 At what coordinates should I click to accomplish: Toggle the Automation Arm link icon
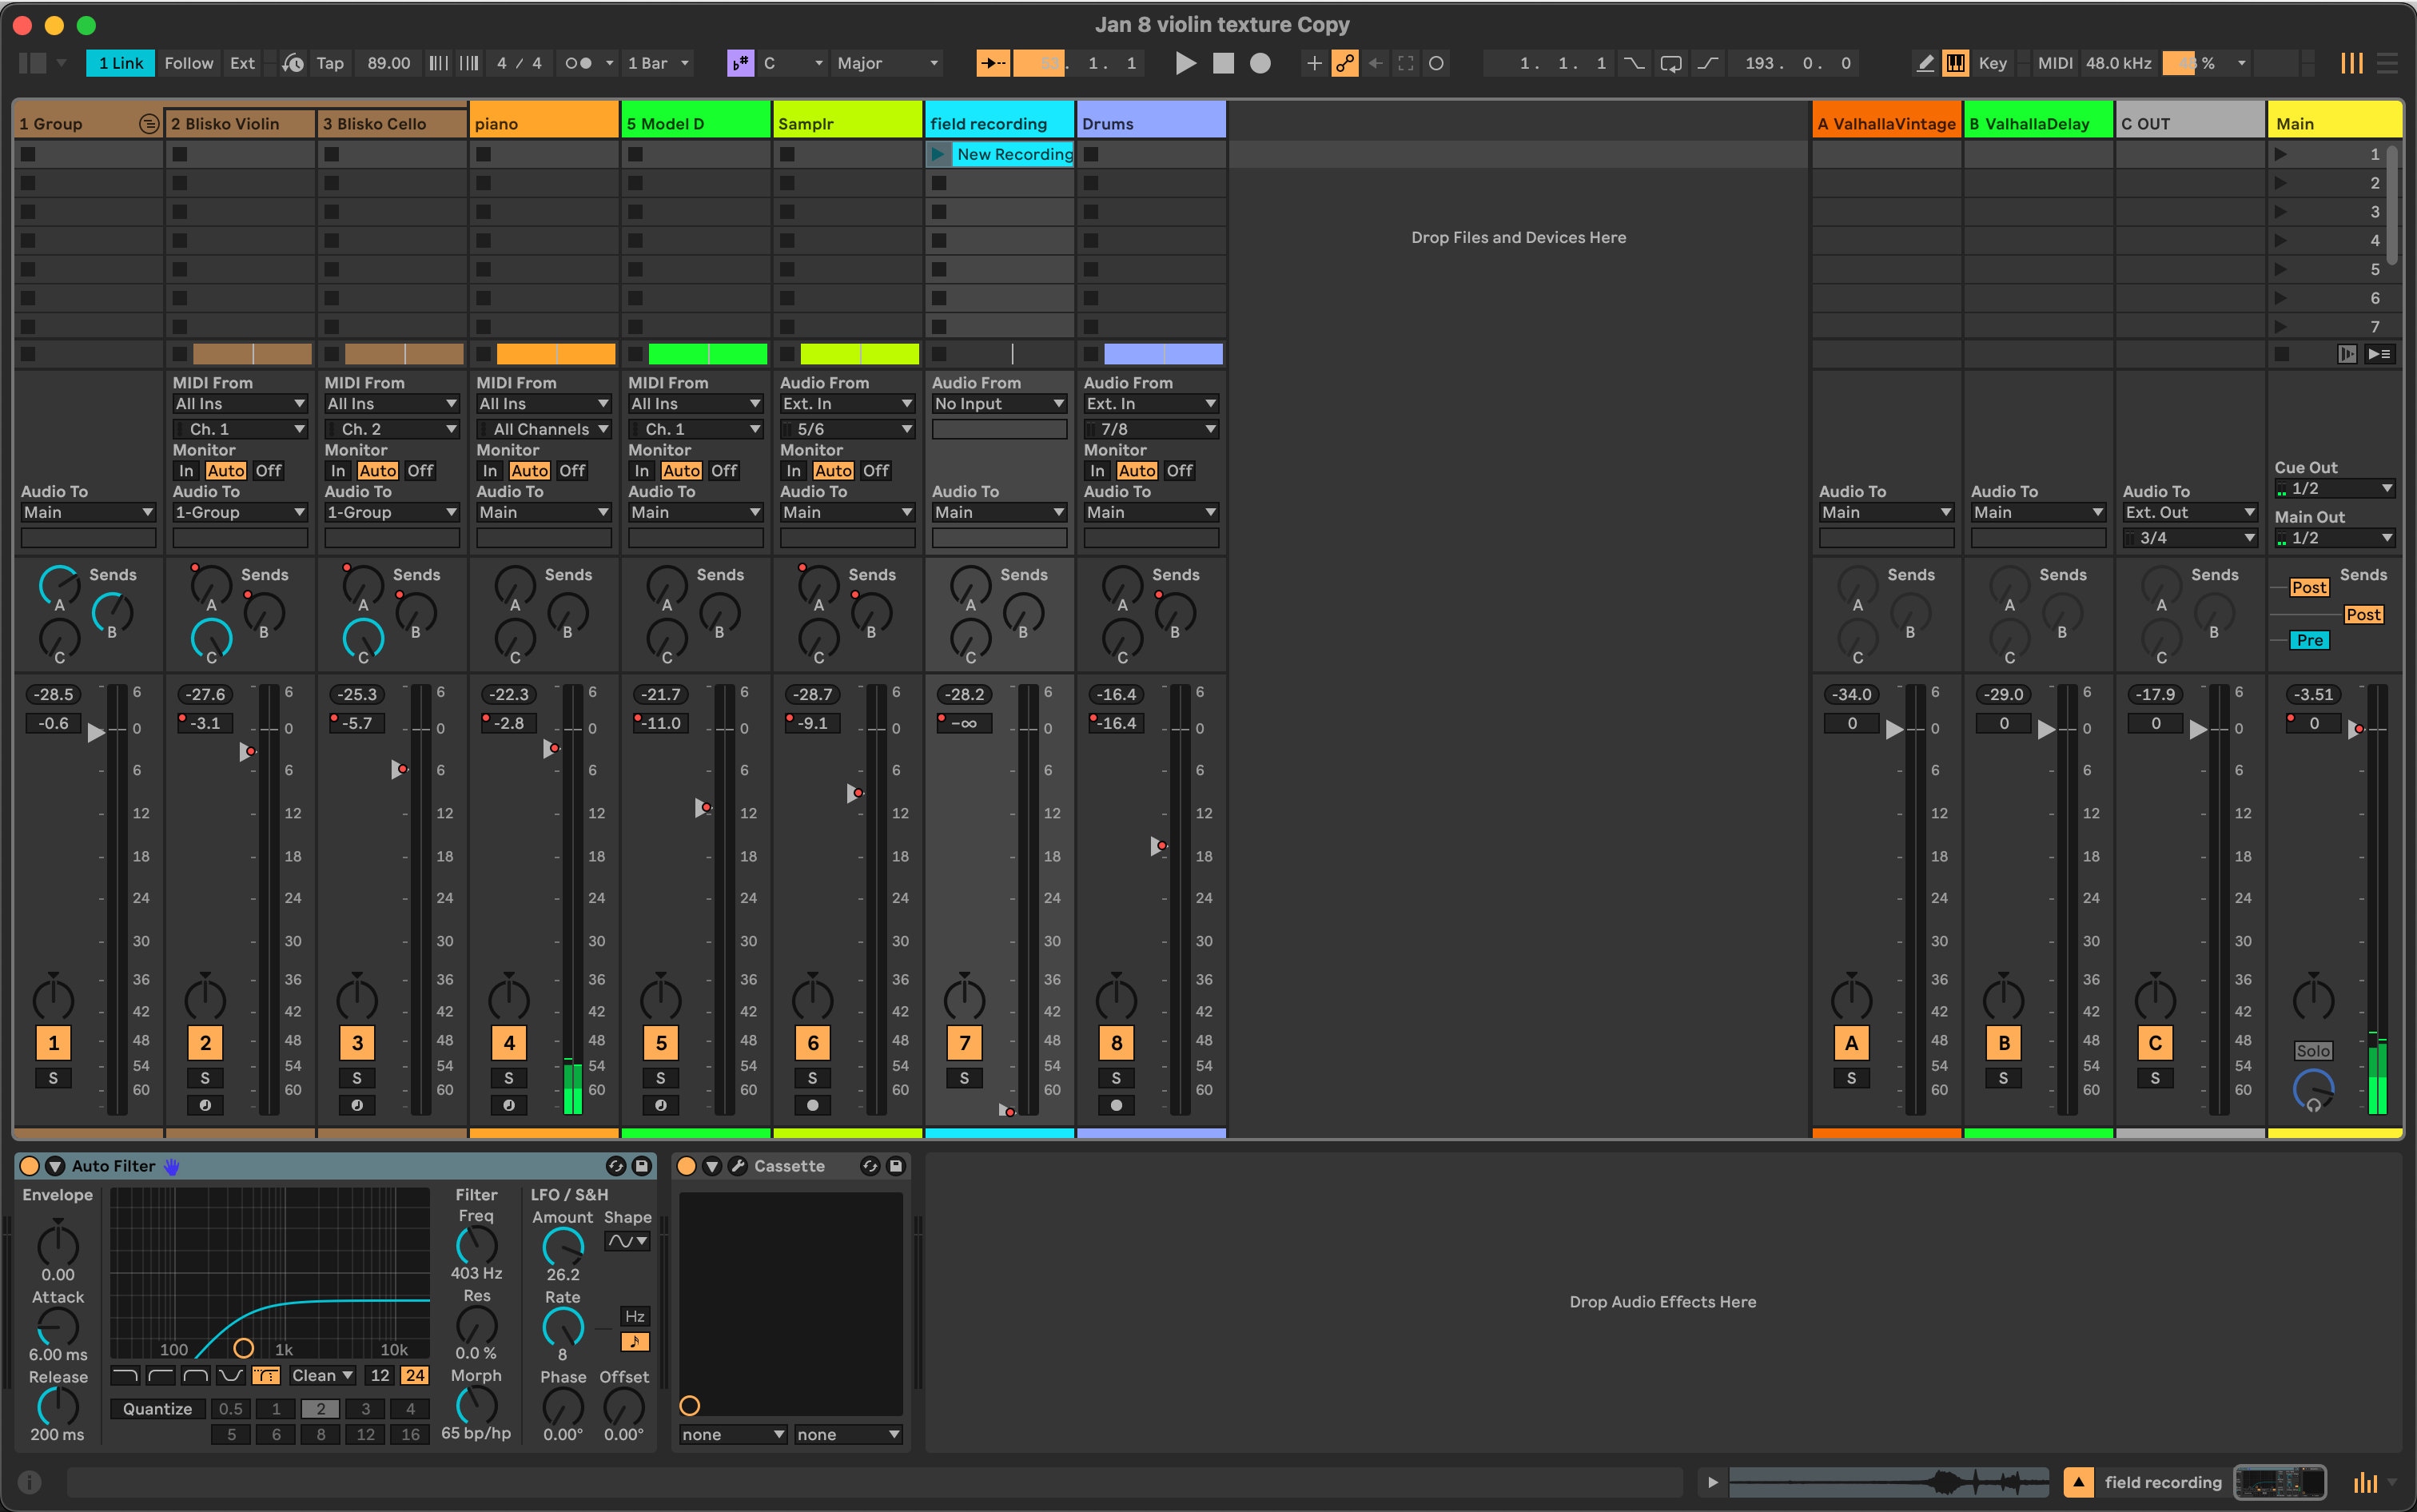1344,63
